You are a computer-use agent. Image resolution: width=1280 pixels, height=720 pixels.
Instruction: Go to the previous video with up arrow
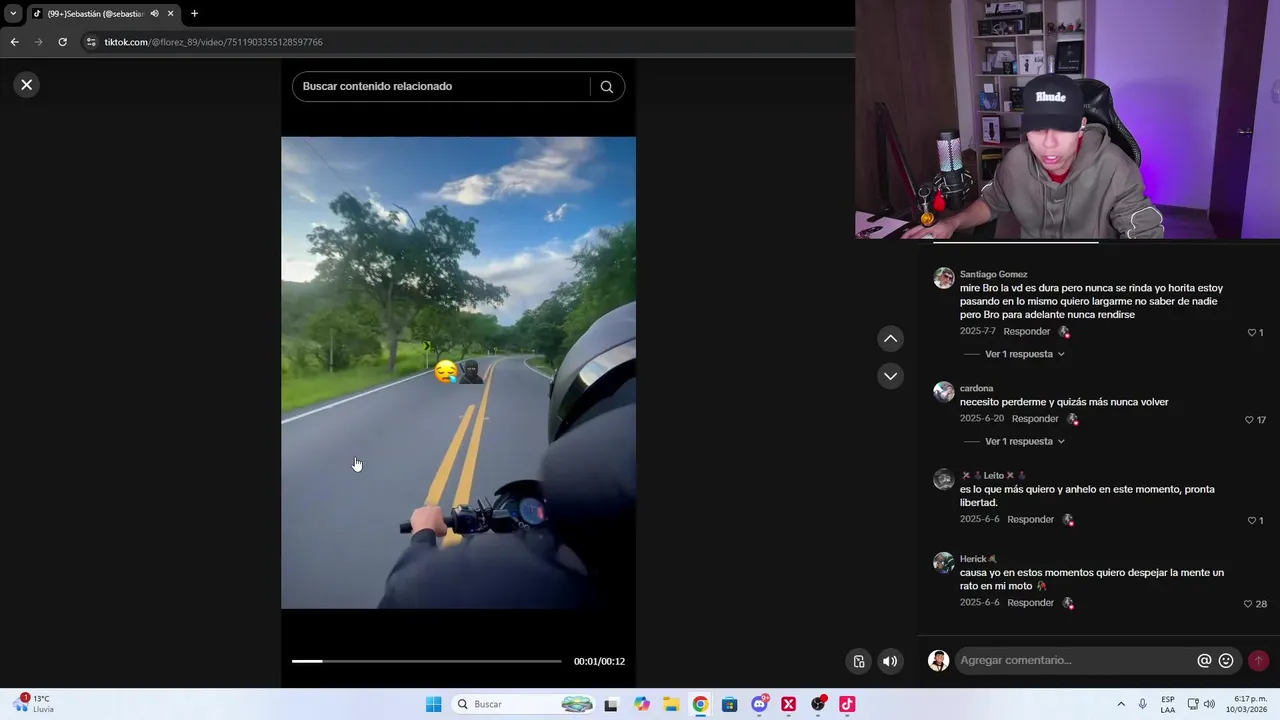890,339
